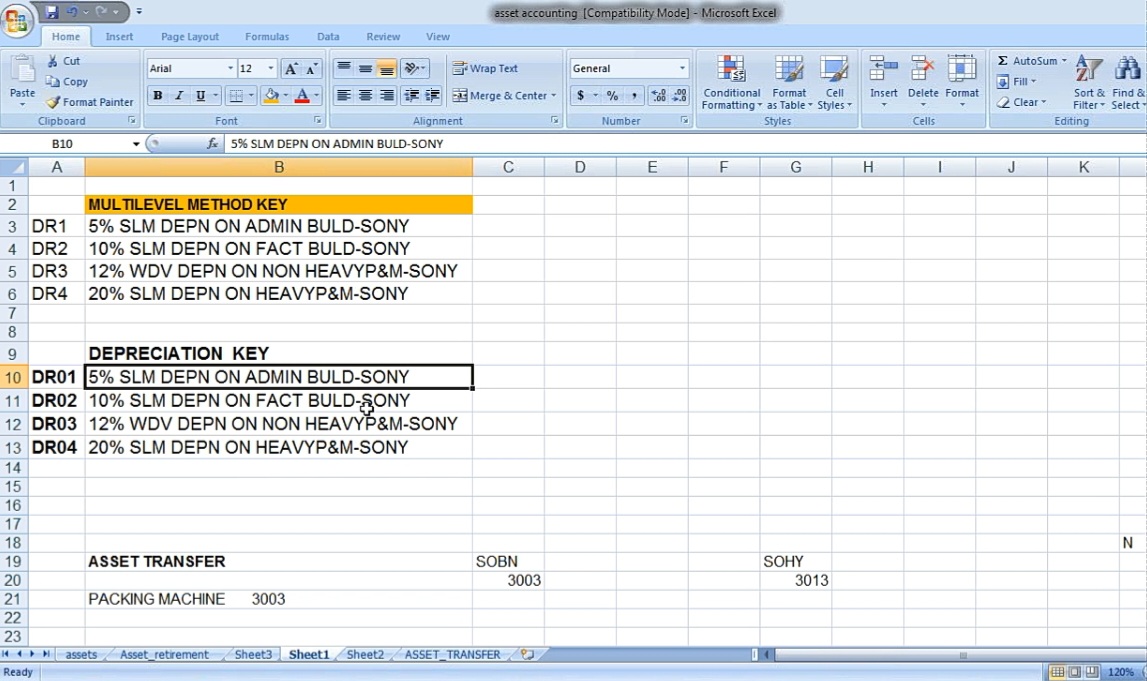
Task: Toggle Italic formatting
Action: (178, 96)
